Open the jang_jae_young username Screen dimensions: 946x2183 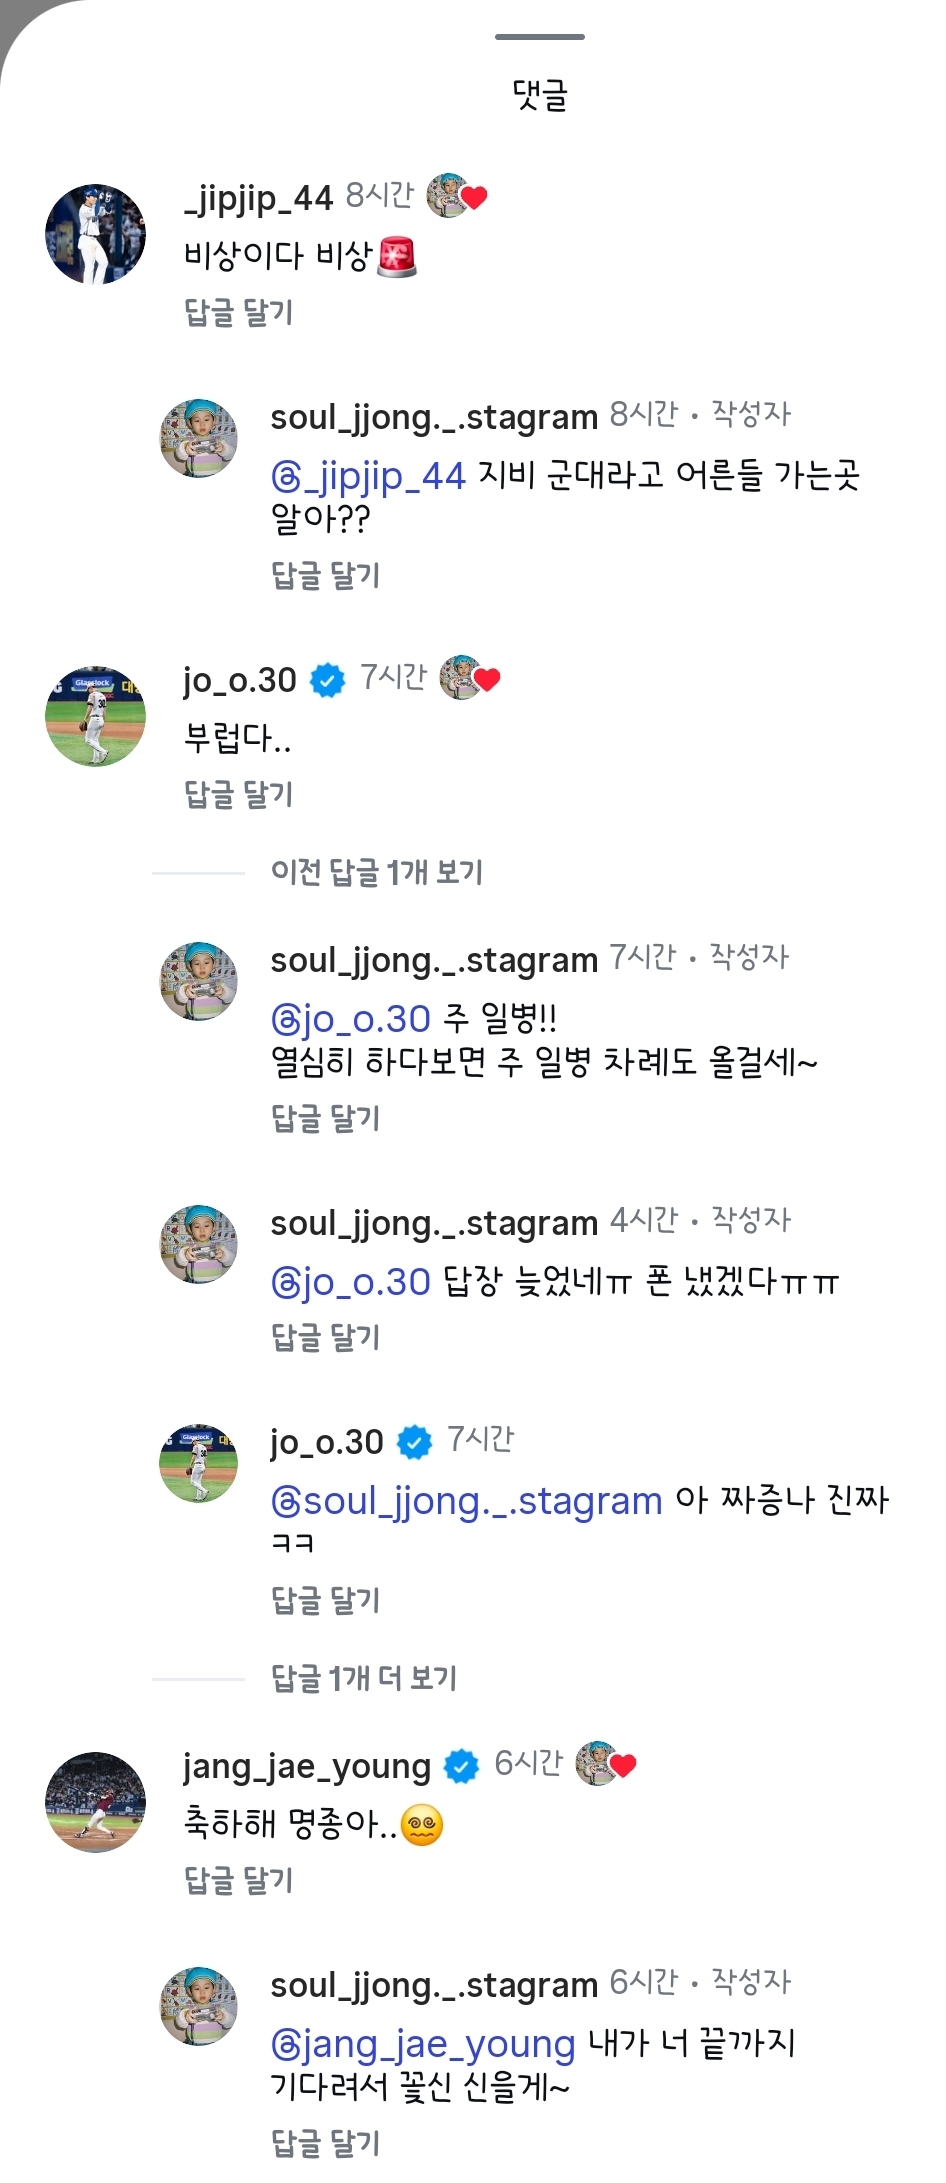coord(306,1767)
